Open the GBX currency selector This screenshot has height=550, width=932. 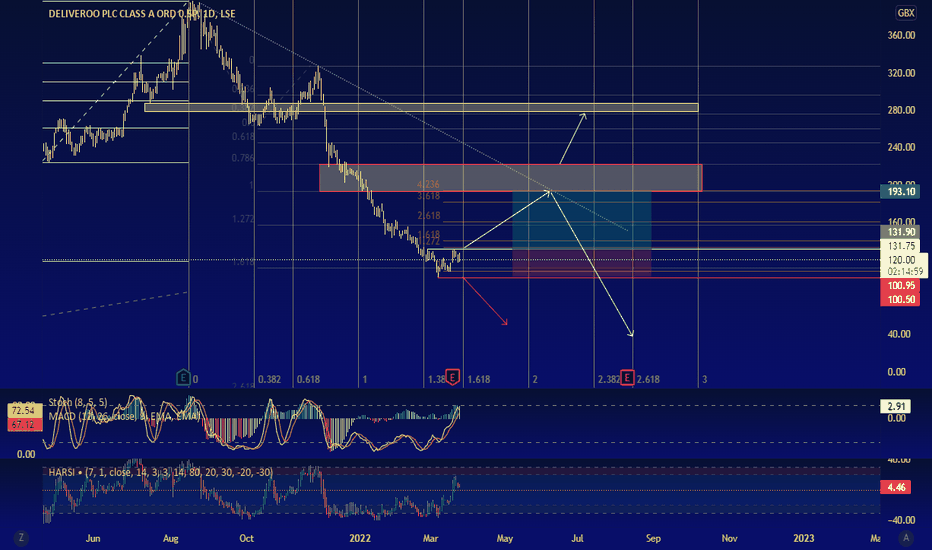coord(905,12)
